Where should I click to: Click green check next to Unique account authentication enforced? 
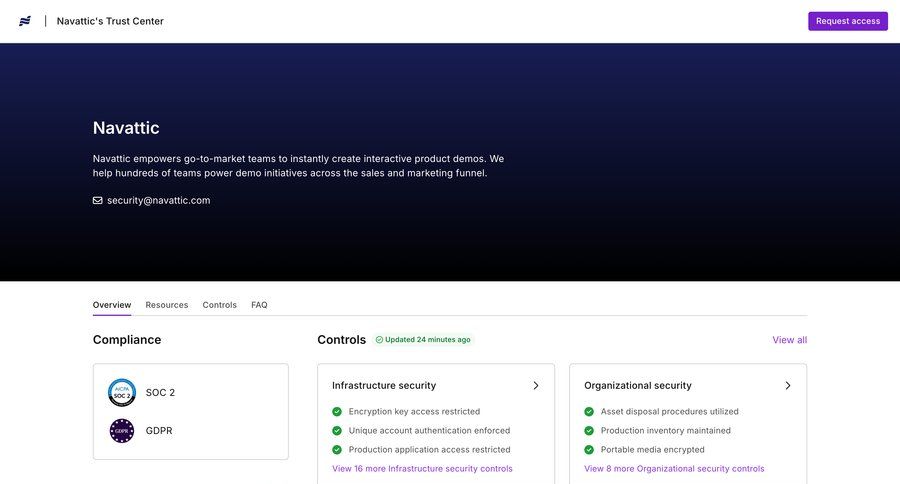337,431
